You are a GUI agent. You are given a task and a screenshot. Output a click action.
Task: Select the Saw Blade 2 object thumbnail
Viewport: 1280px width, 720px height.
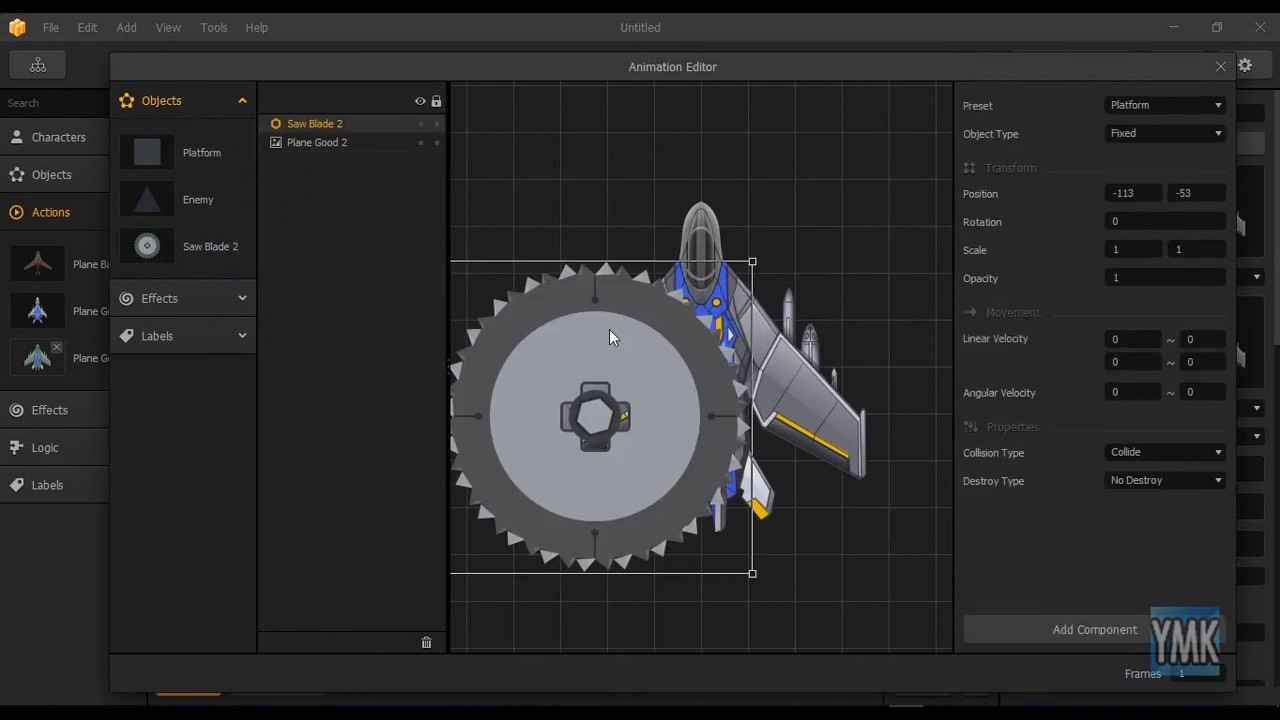pyautogui.click(x=147, y=246)
